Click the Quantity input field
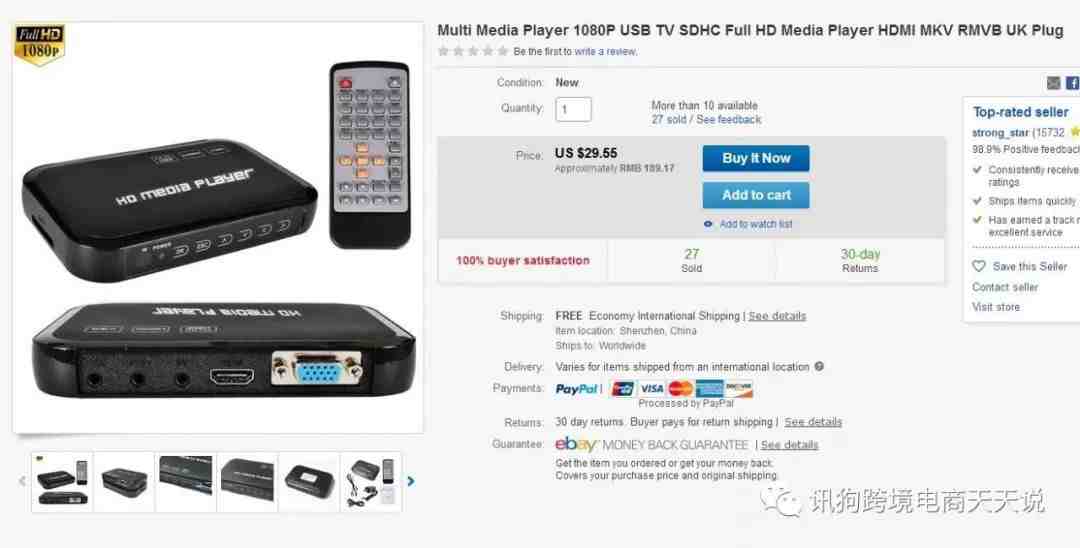This screenshot has height=548, width=1080. point(573,109)
